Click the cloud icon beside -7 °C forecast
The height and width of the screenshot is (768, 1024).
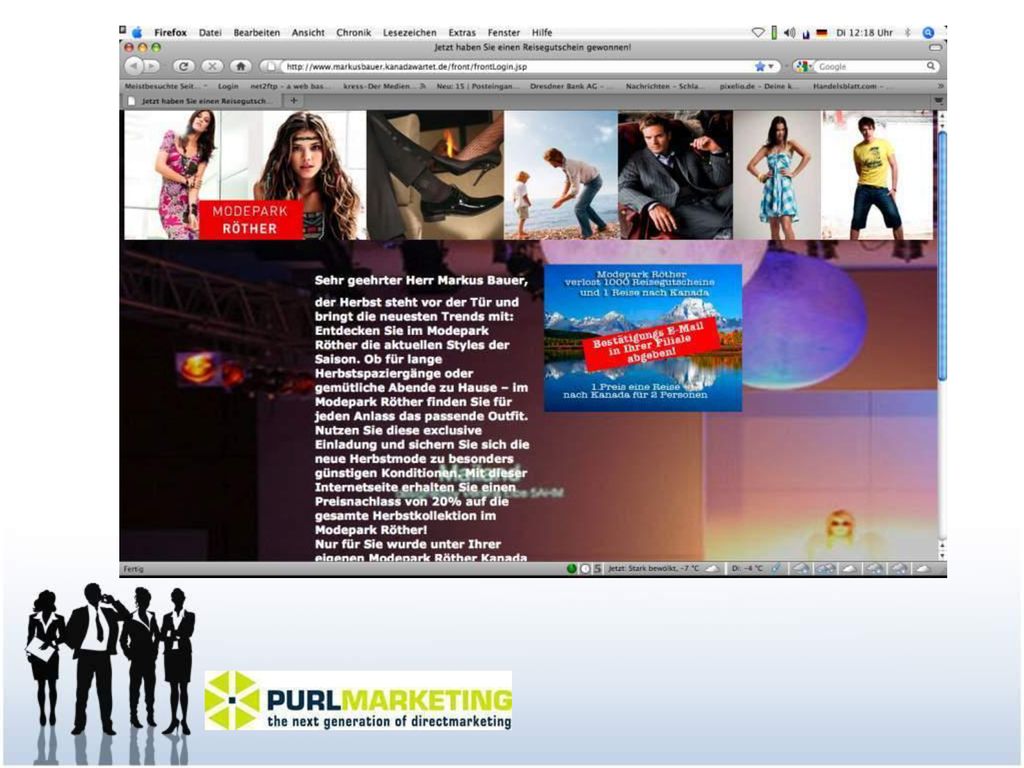point(712,569)
